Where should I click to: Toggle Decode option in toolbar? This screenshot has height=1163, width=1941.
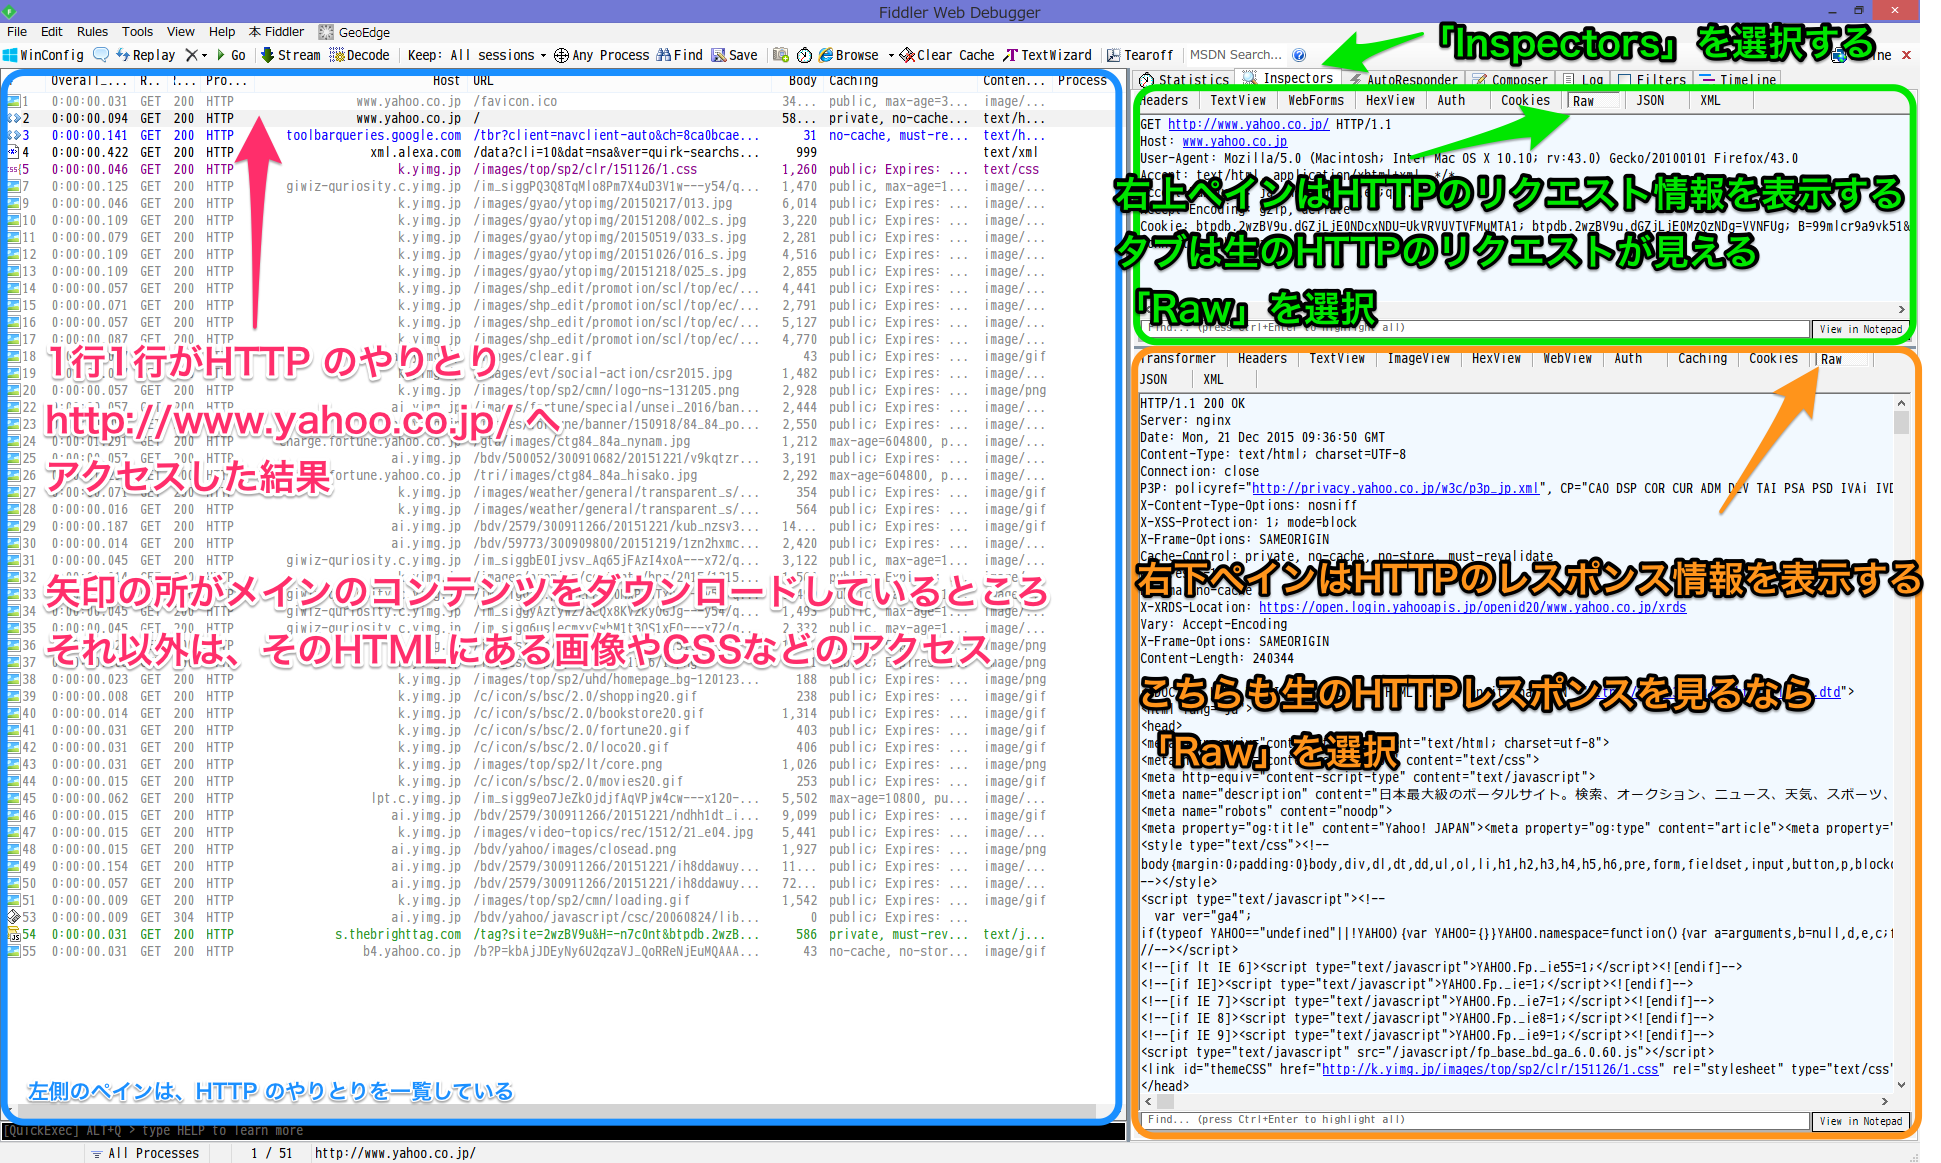click(x=360, y=55)
